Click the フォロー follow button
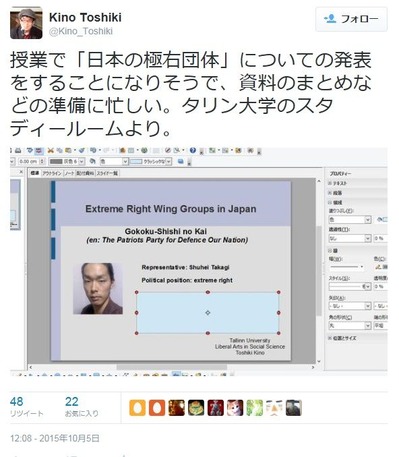399x457 pixels. tap(351, 19)
